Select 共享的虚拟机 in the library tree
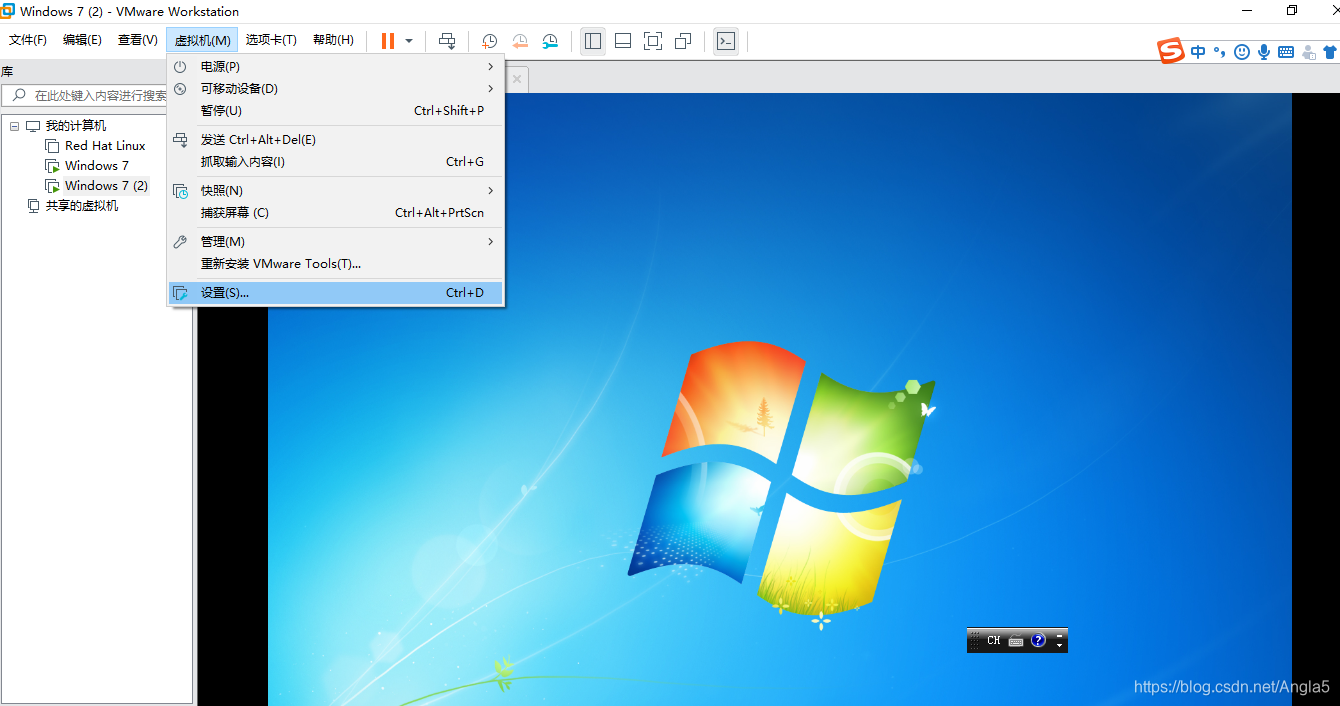Image resolution: width=1340 pixels, height=706 pixels. click(x=82, y=206)
